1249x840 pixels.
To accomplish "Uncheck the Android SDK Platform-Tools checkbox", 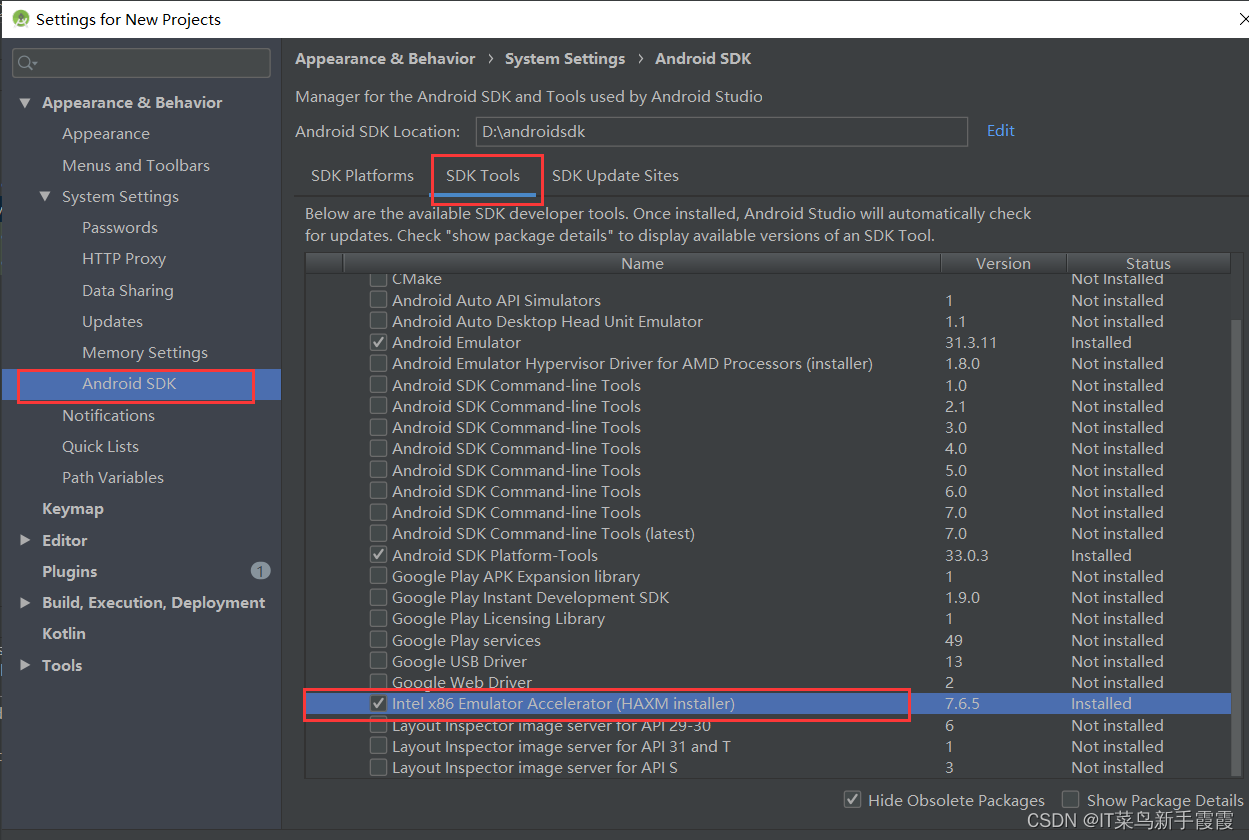I will tap(378, 555).
